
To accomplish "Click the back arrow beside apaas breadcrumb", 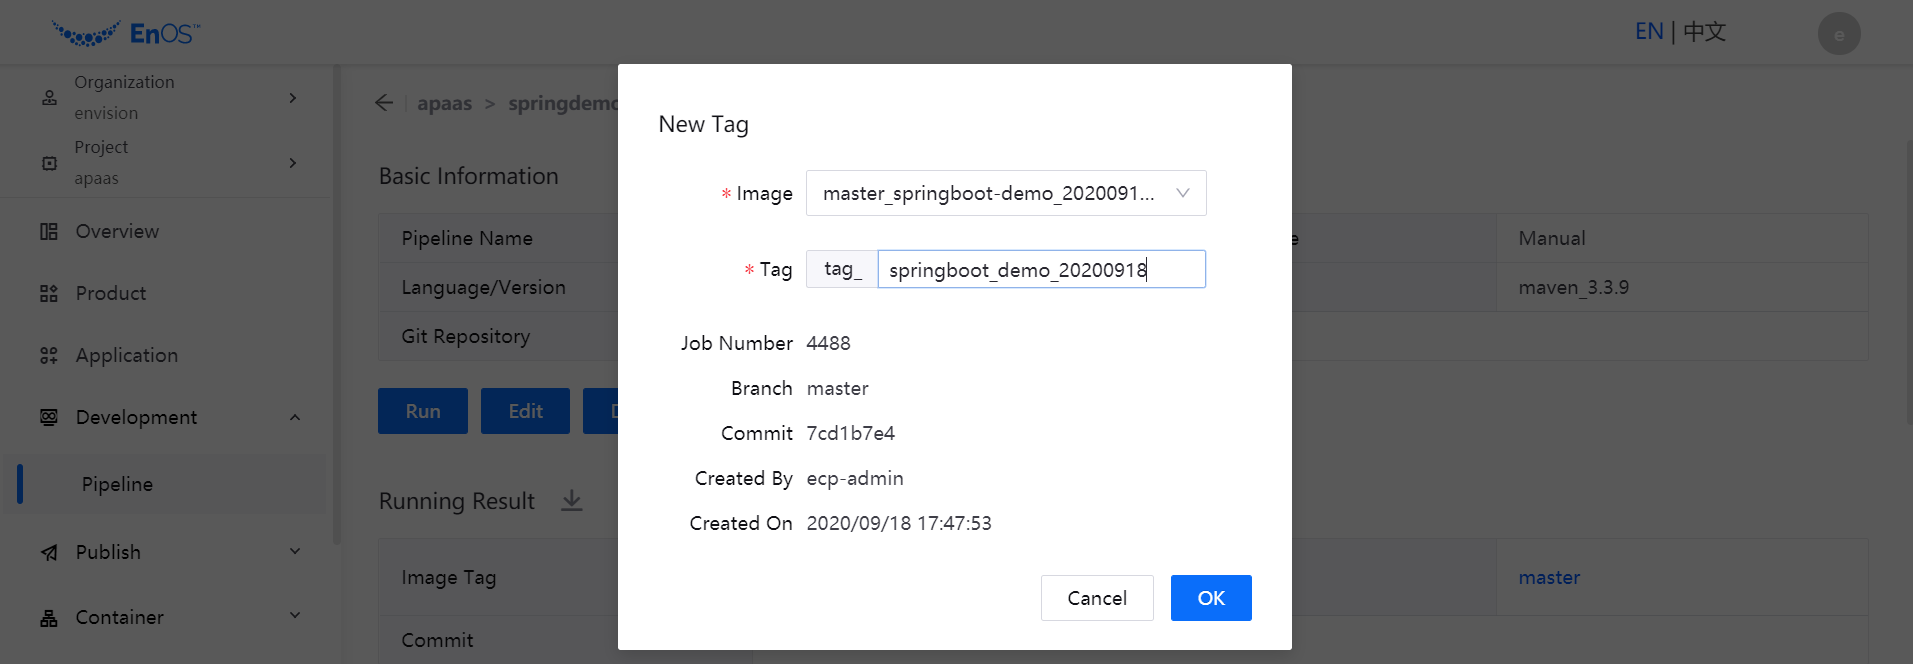I will [384, 103].
